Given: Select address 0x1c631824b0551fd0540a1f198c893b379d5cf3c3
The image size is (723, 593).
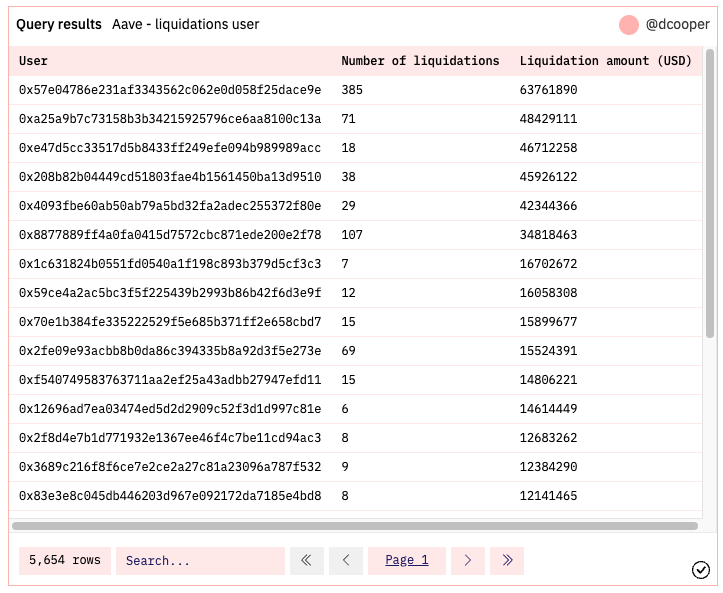Looking at the screenshot, I should (x=170, y=264).
